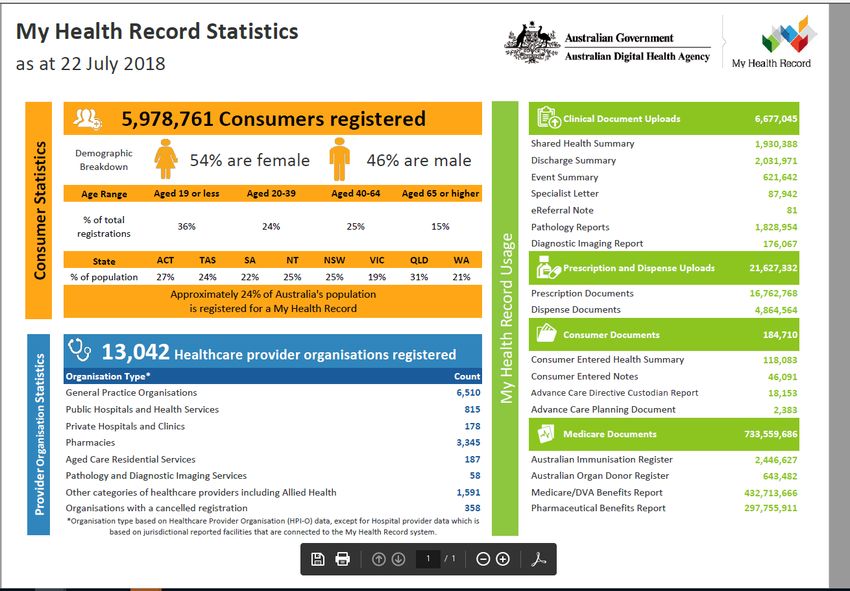Image resolution: width=850 pixels, height=591 pixels.
Task: Click the 'ACT' state header
Action: 165,260
